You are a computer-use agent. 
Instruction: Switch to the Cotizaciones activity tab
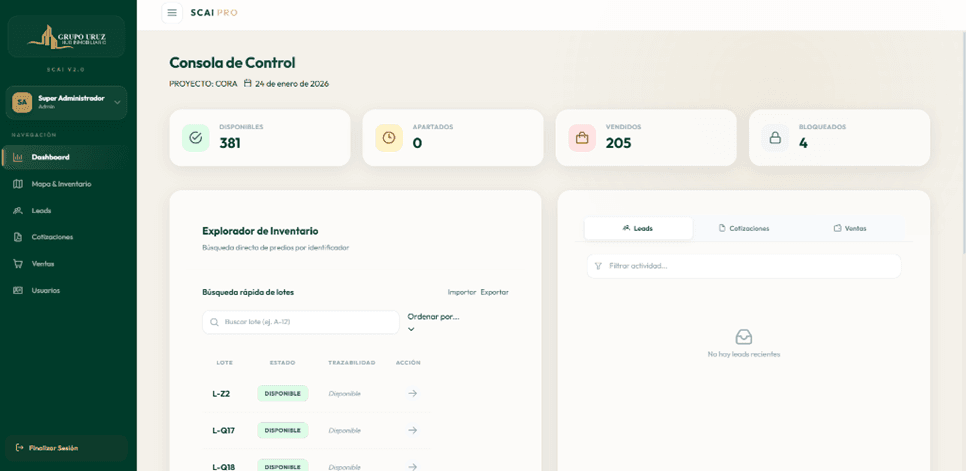[744, 228]
